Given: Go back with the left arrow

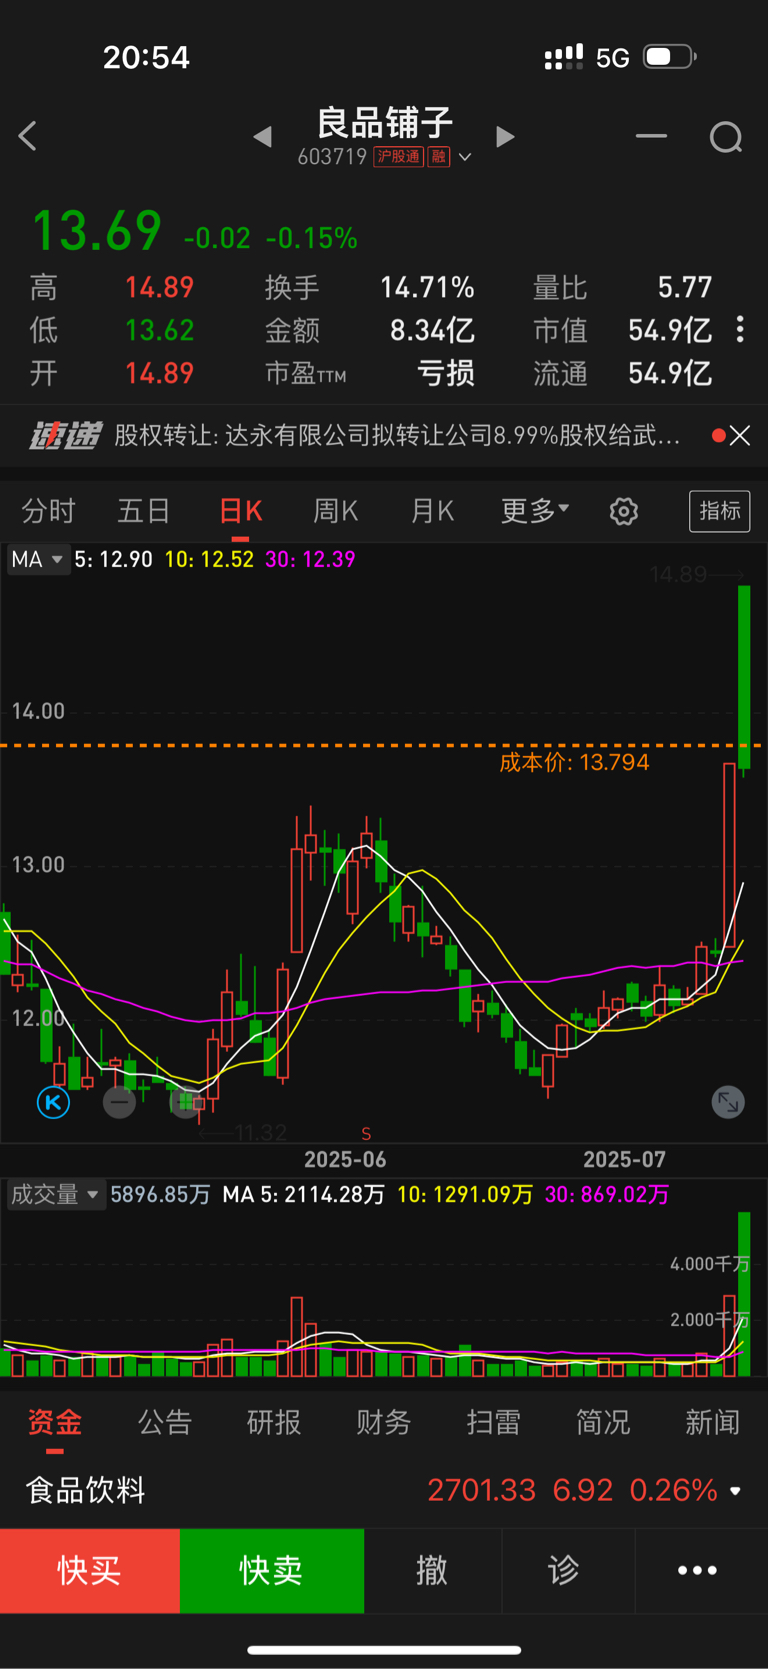Looking at the screenshot, I should click(28, 136).
